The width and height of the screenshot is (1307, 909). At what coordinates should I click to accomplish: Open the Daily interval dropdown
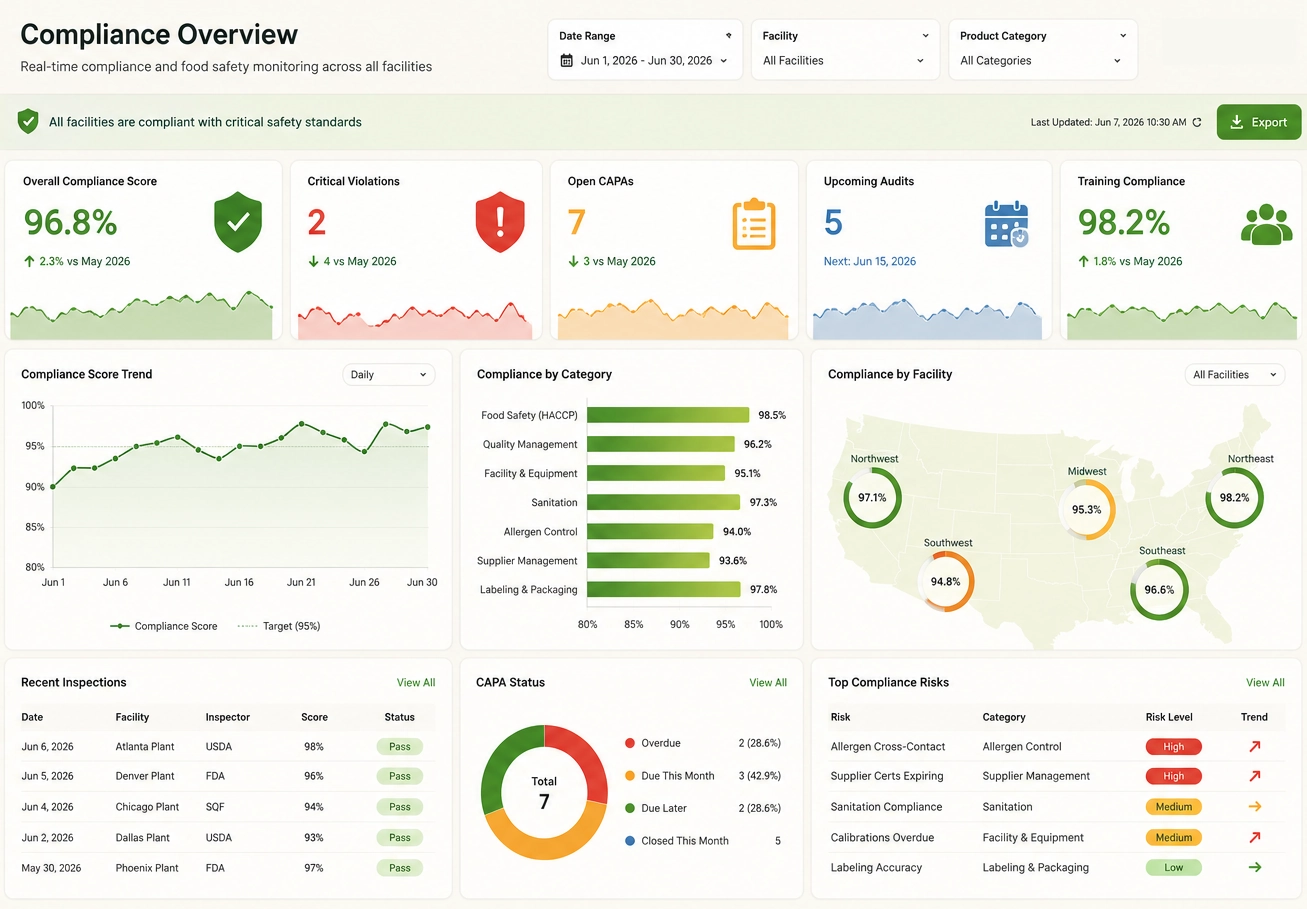389,375
